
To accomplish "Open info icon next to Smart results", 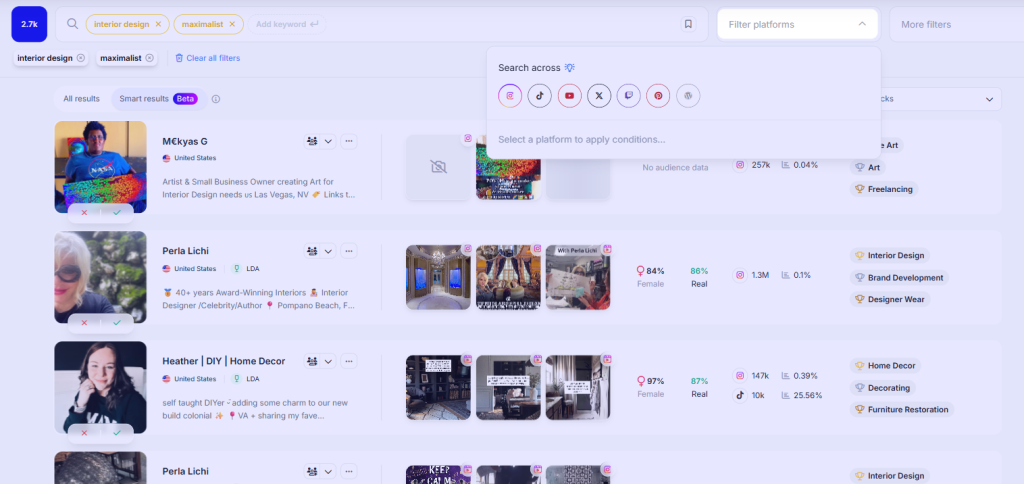I will coord(216,99).
